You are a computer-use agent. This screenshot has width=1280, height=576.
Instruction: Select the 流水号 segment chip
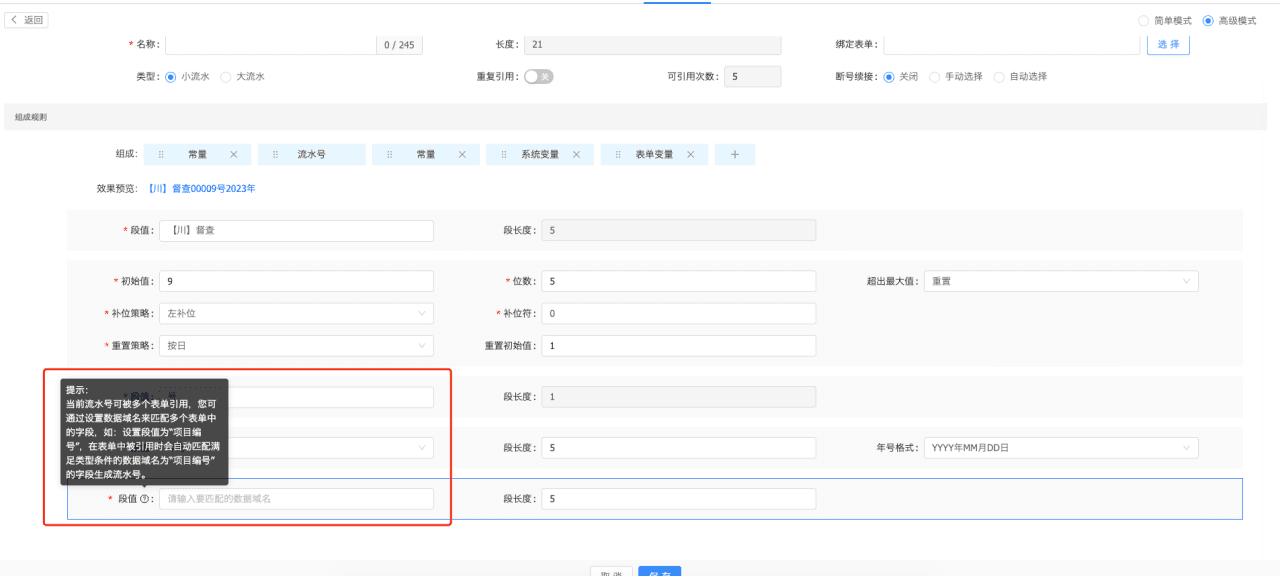(x=311, y=155)
